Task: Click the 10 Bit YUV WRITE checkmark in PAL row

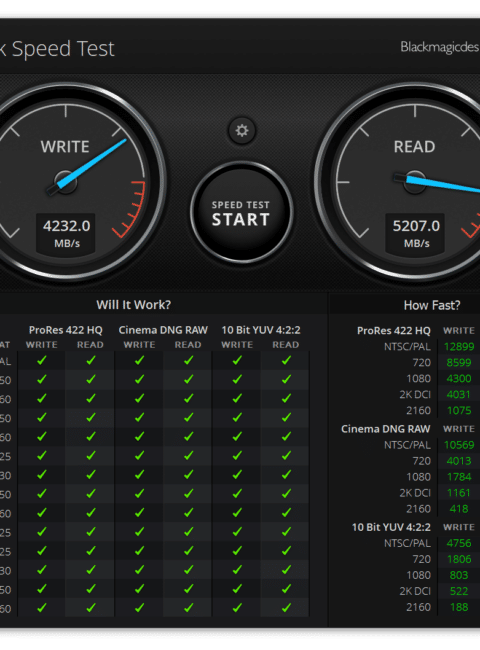Action: pos(237,361)
